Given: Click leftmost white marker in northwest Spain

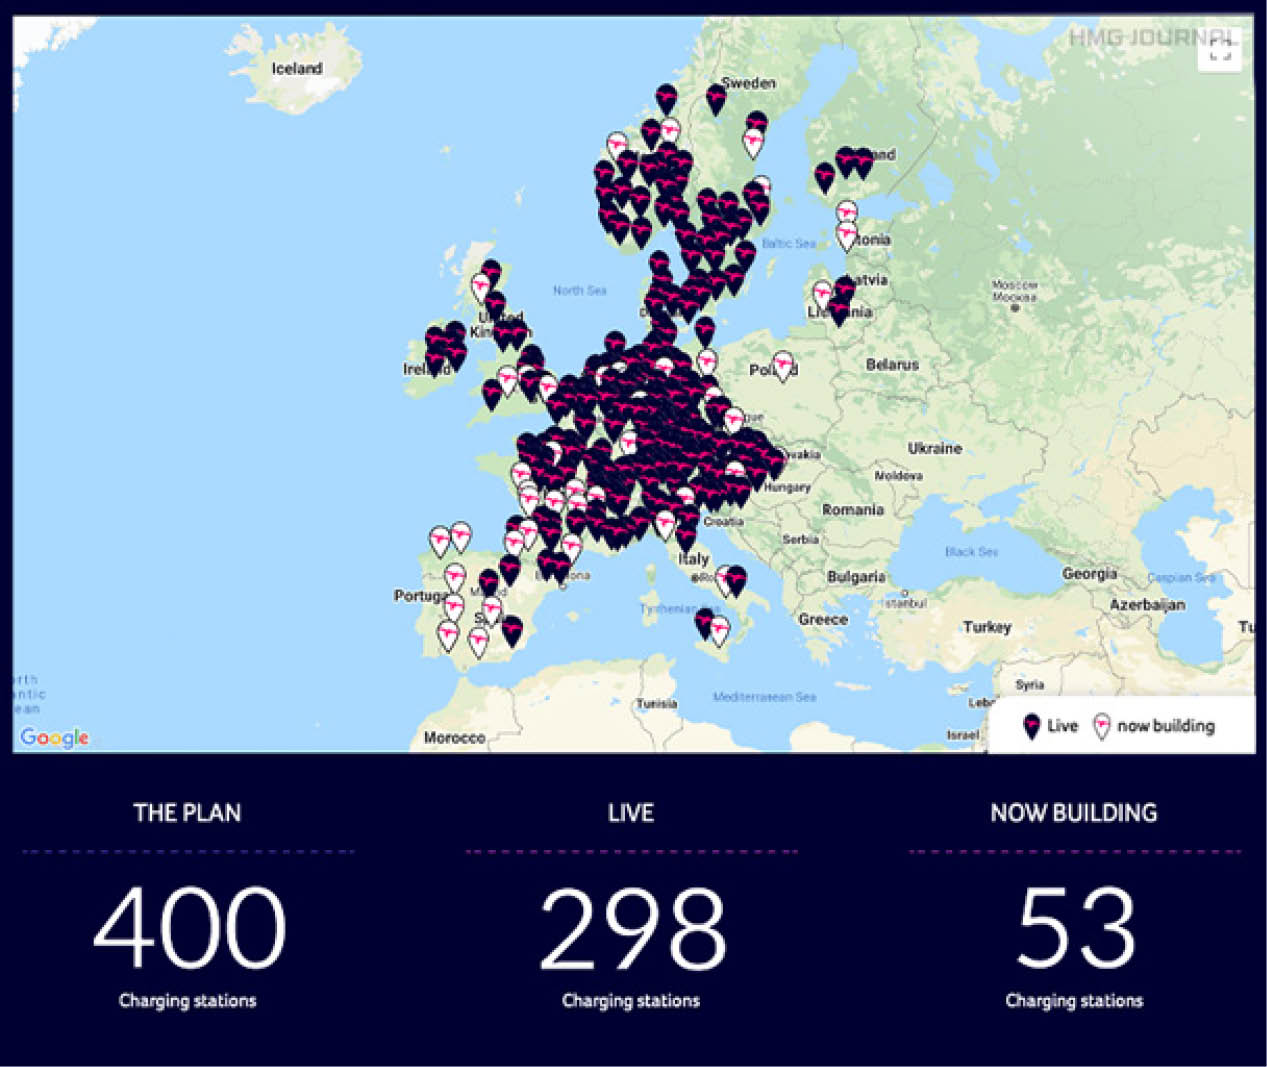Looking at the screenshot, I should pos(439,540).
